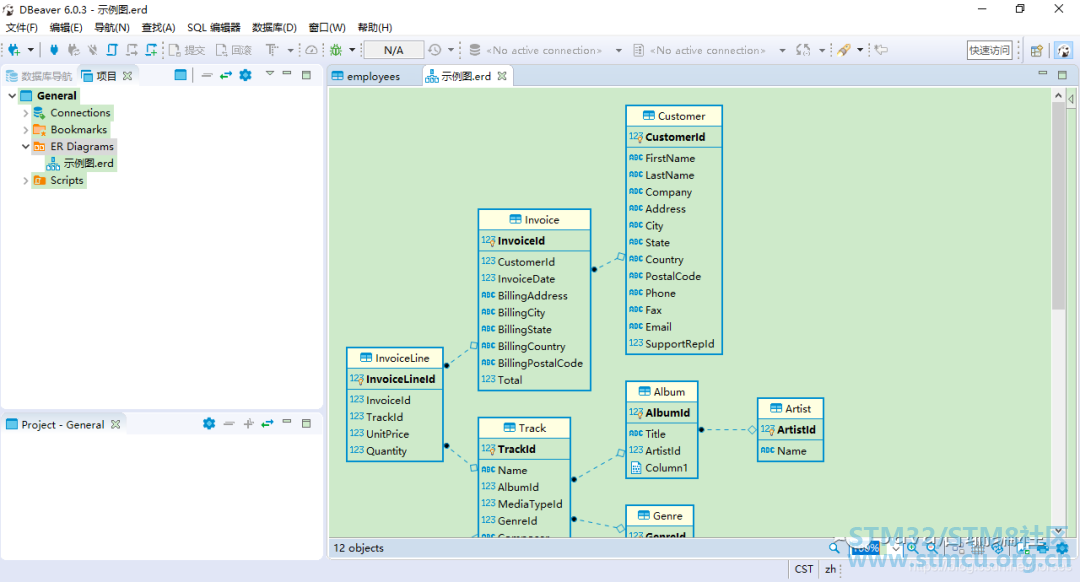Open the transaction mode dropdown arrow
Viewport: 1080px width, 582px height.
pyautogui.click(x=290, y=50)
